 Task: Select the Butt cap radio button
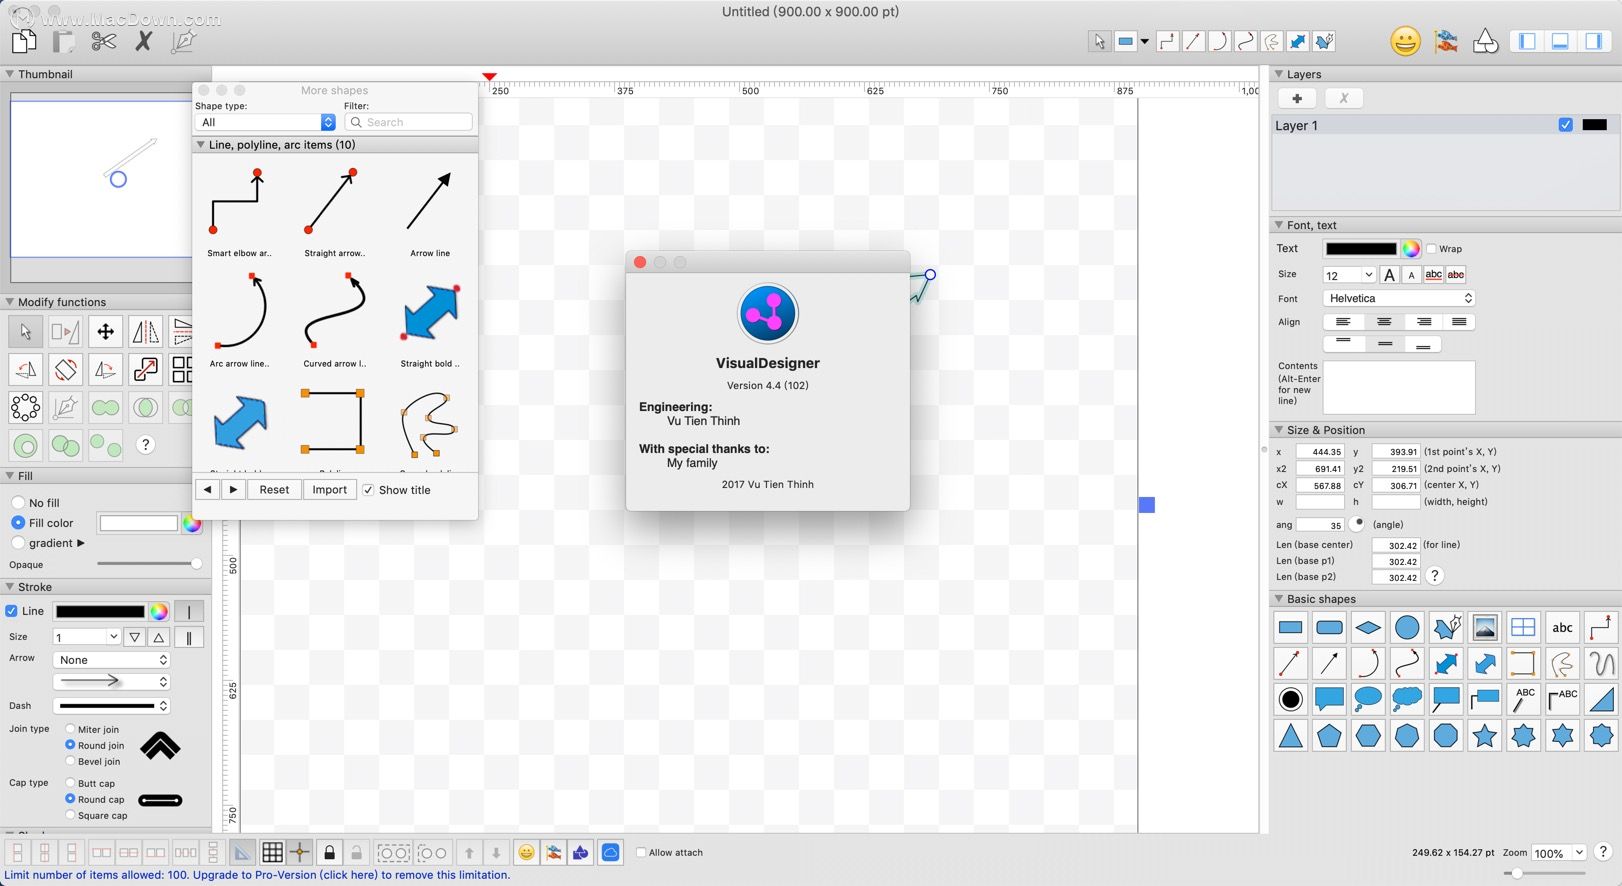click(x=70, y=783)
